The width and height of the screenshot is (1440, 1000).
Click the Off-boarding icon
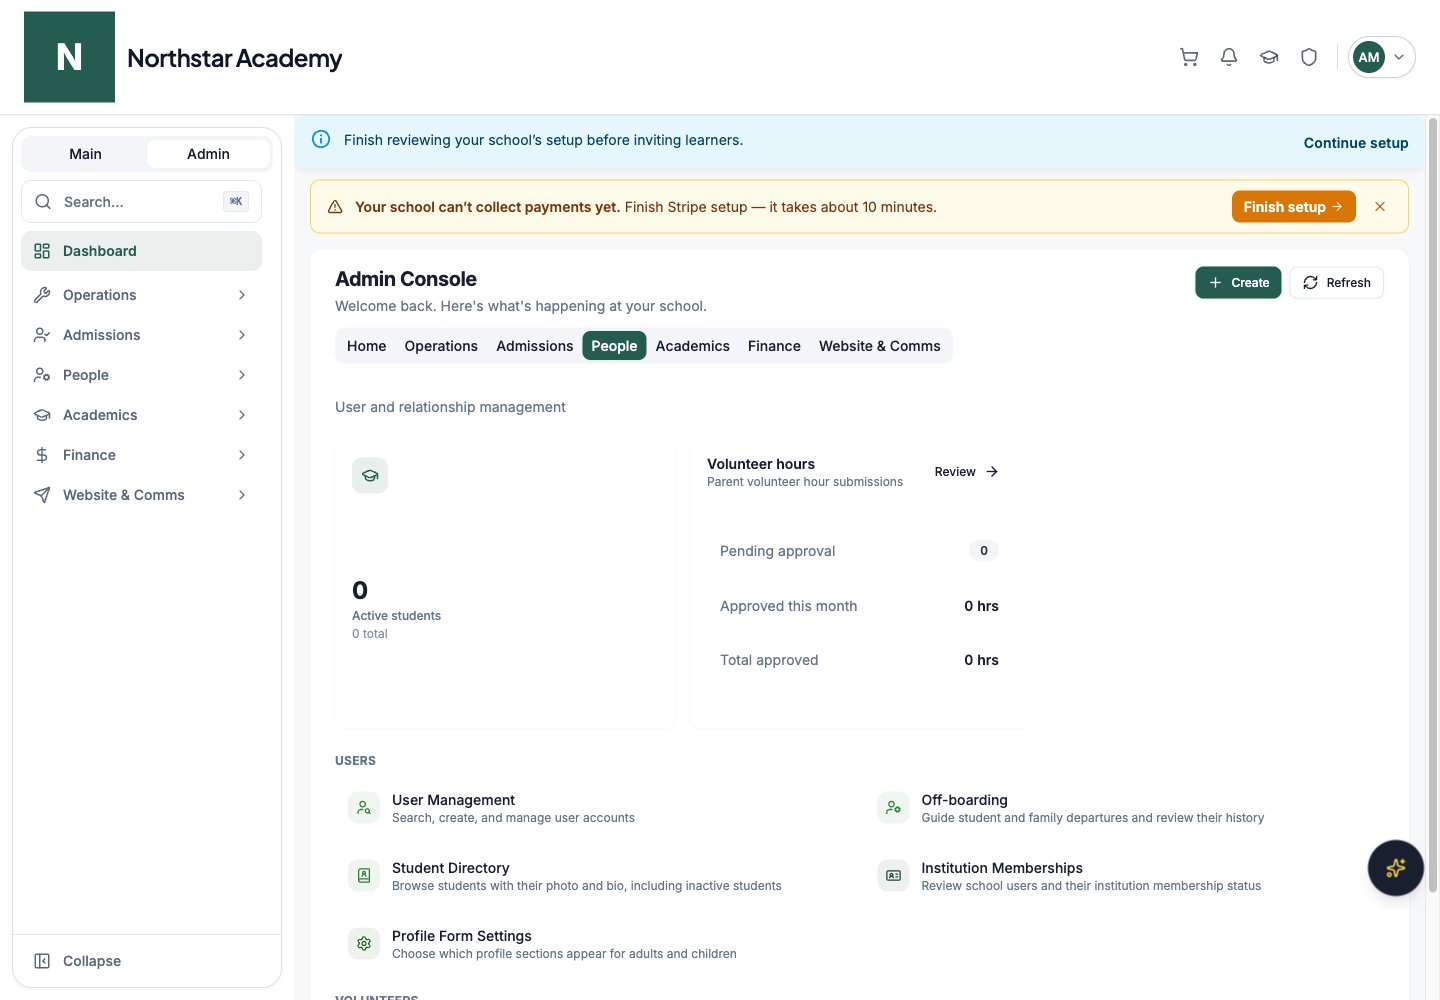893,808
